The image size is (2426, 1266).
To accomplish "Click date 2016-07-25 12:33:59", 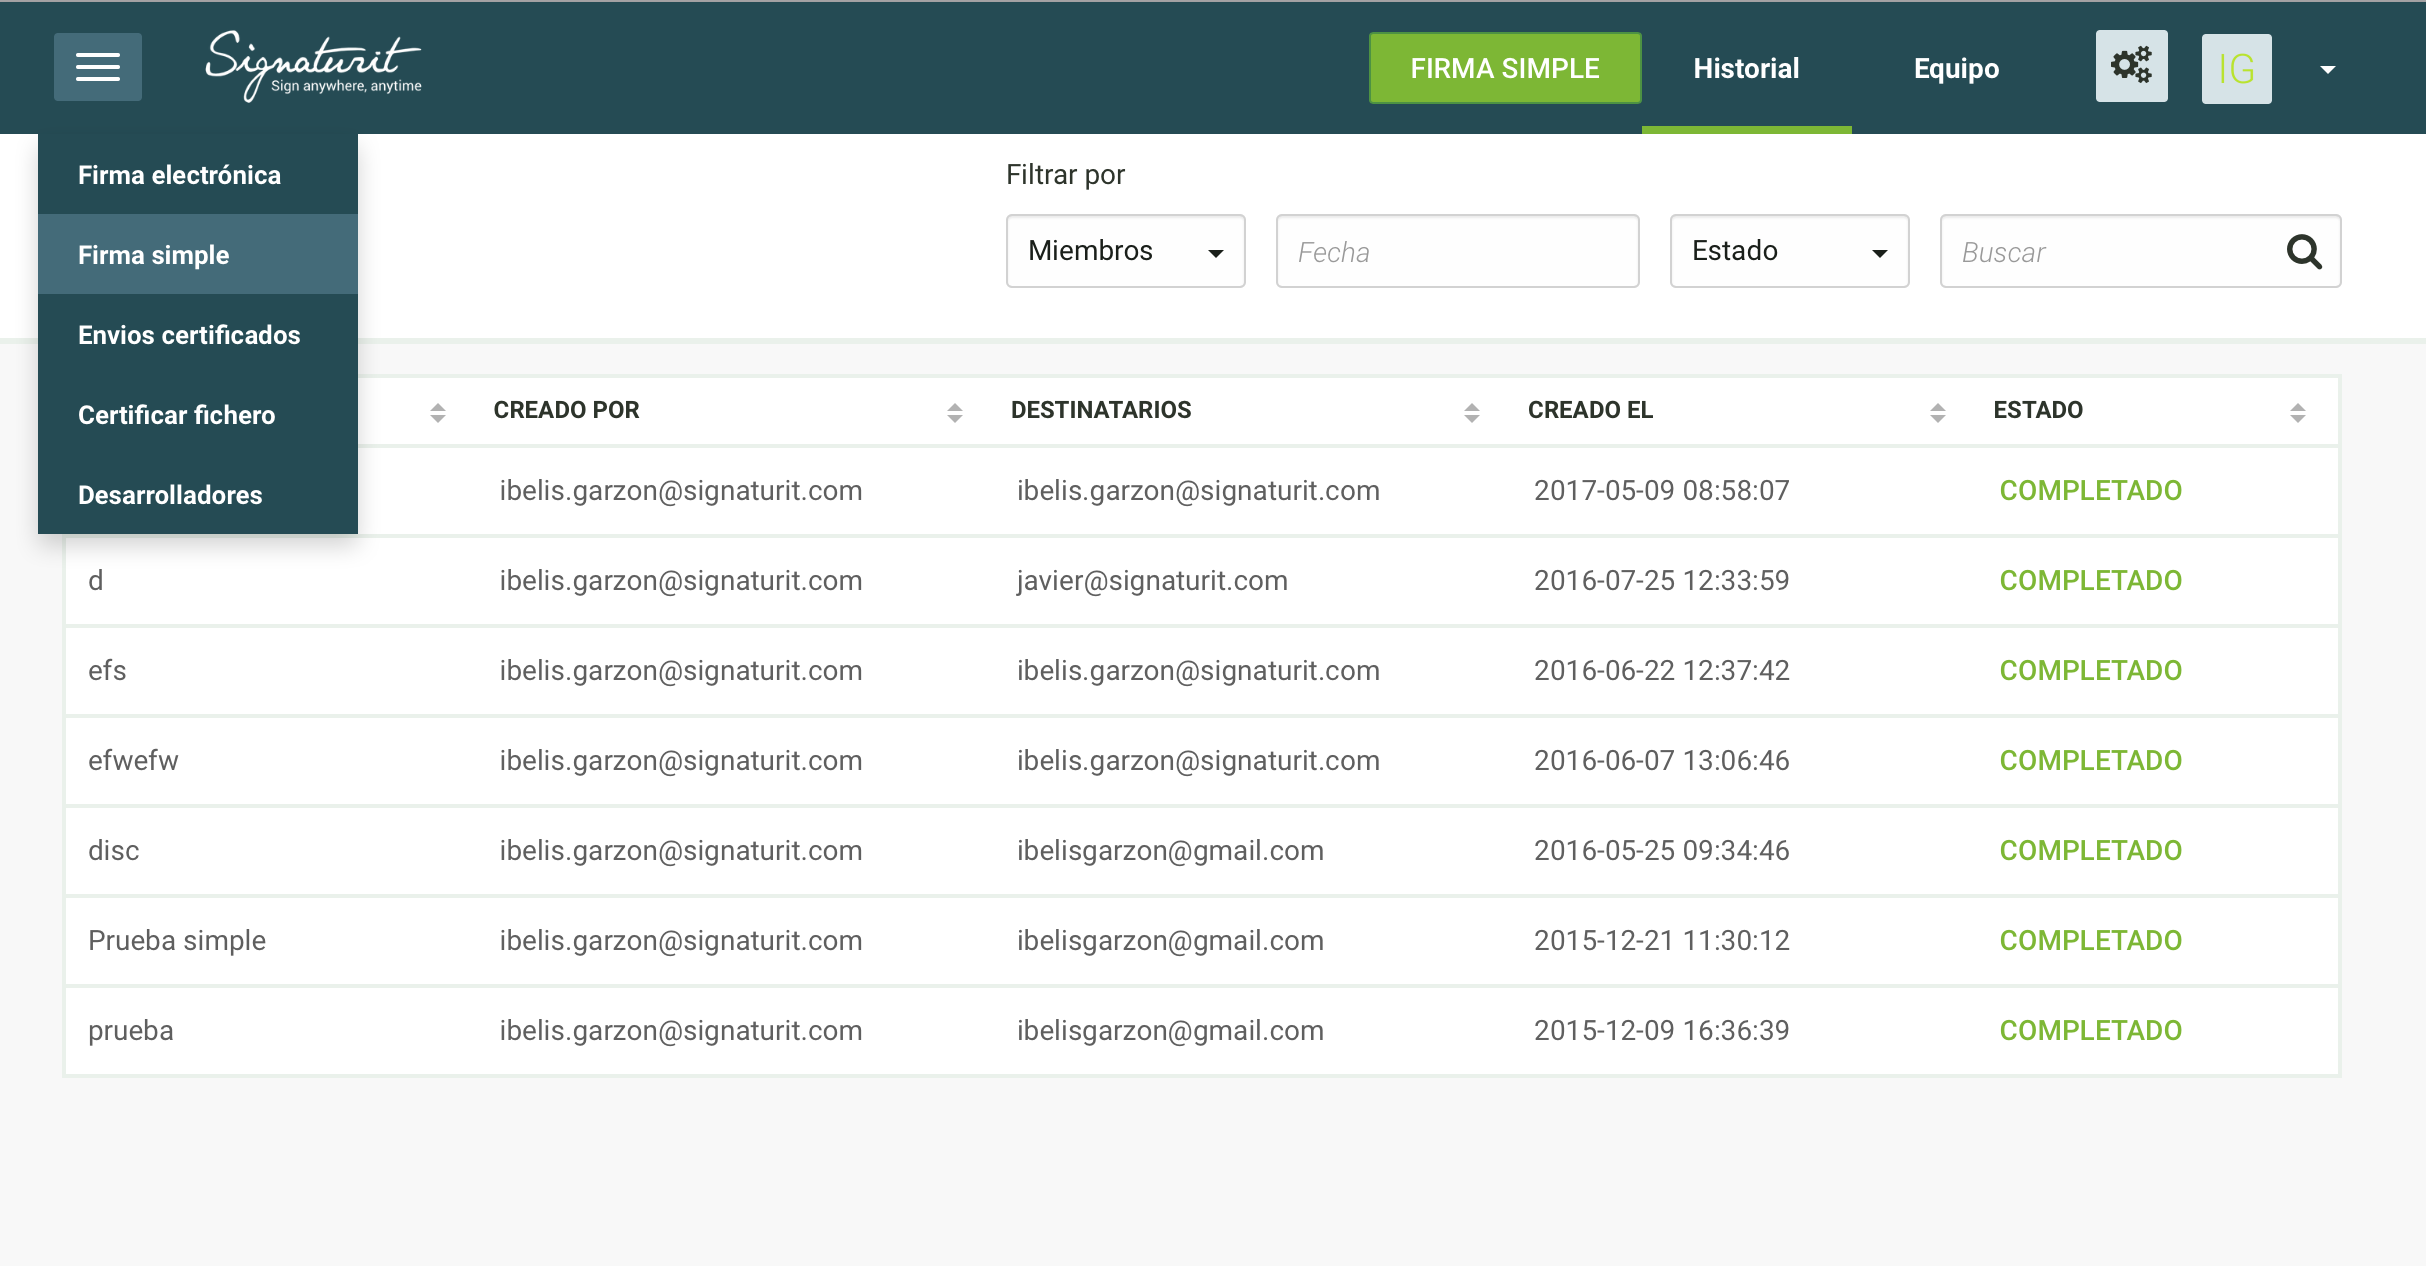I will [1662, 581].
